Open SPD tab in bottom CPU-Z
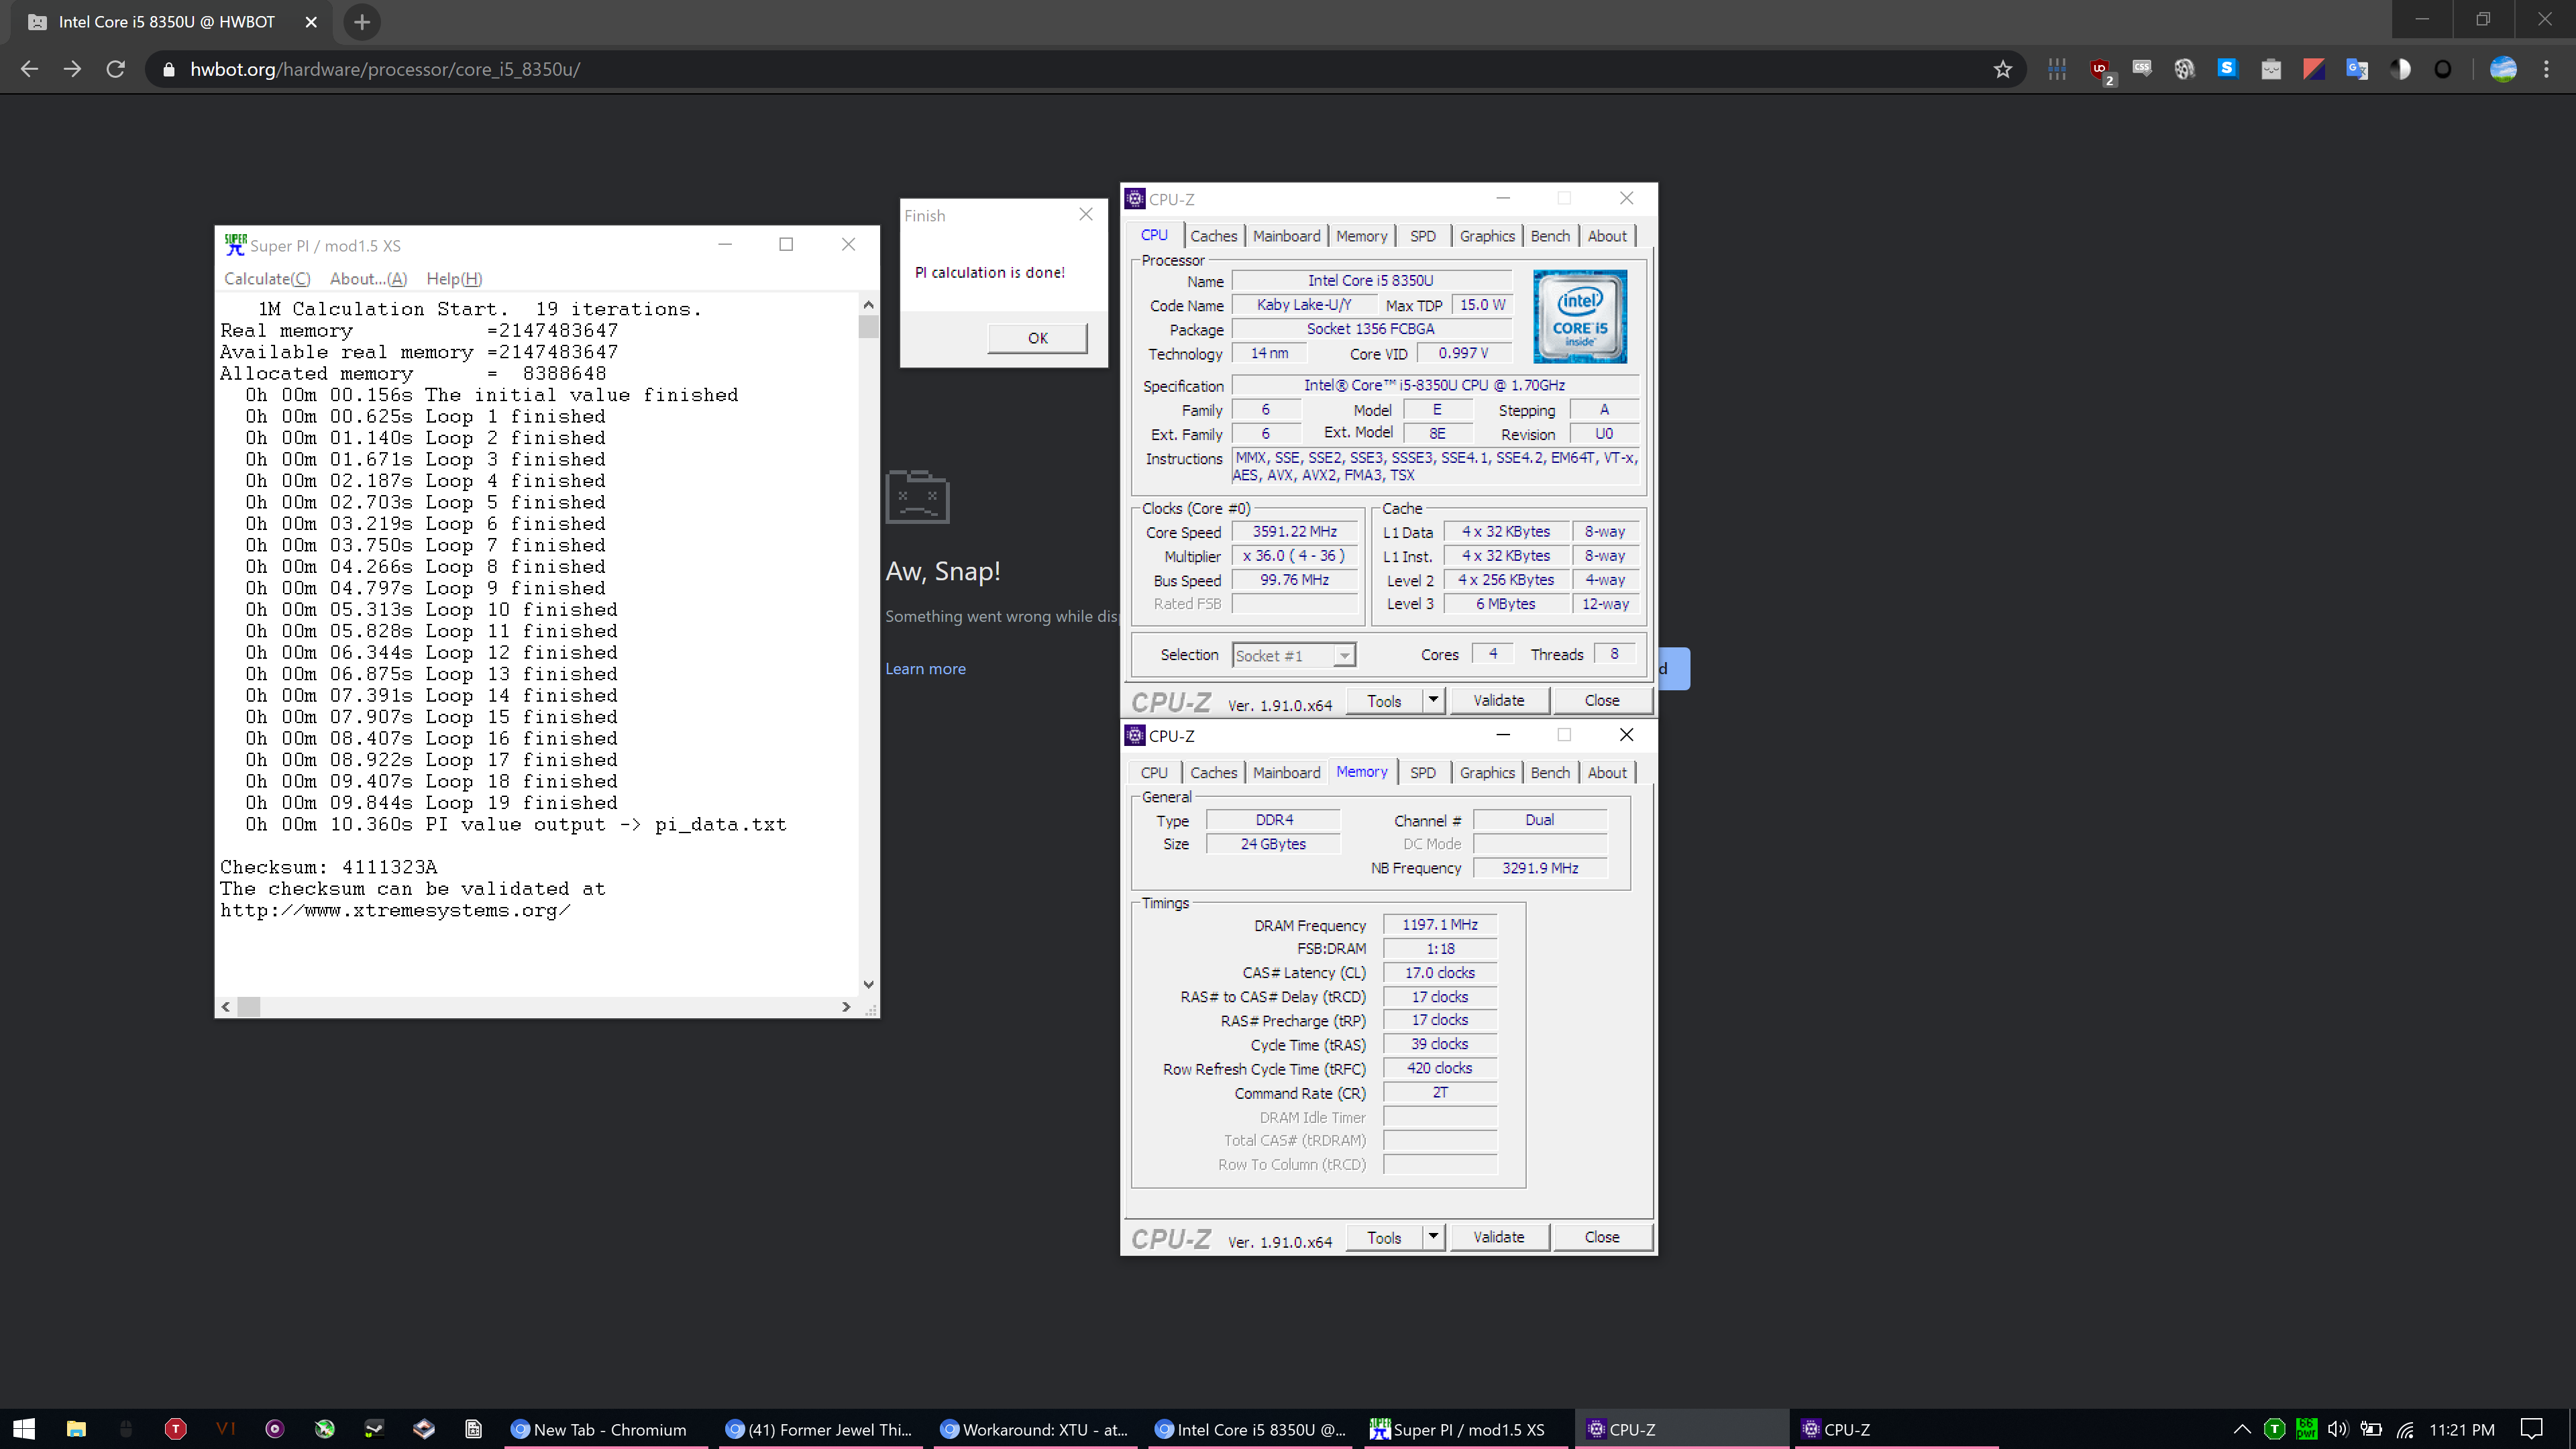The width and height of the screenshot is (2576, 1449). [1422, 773]
